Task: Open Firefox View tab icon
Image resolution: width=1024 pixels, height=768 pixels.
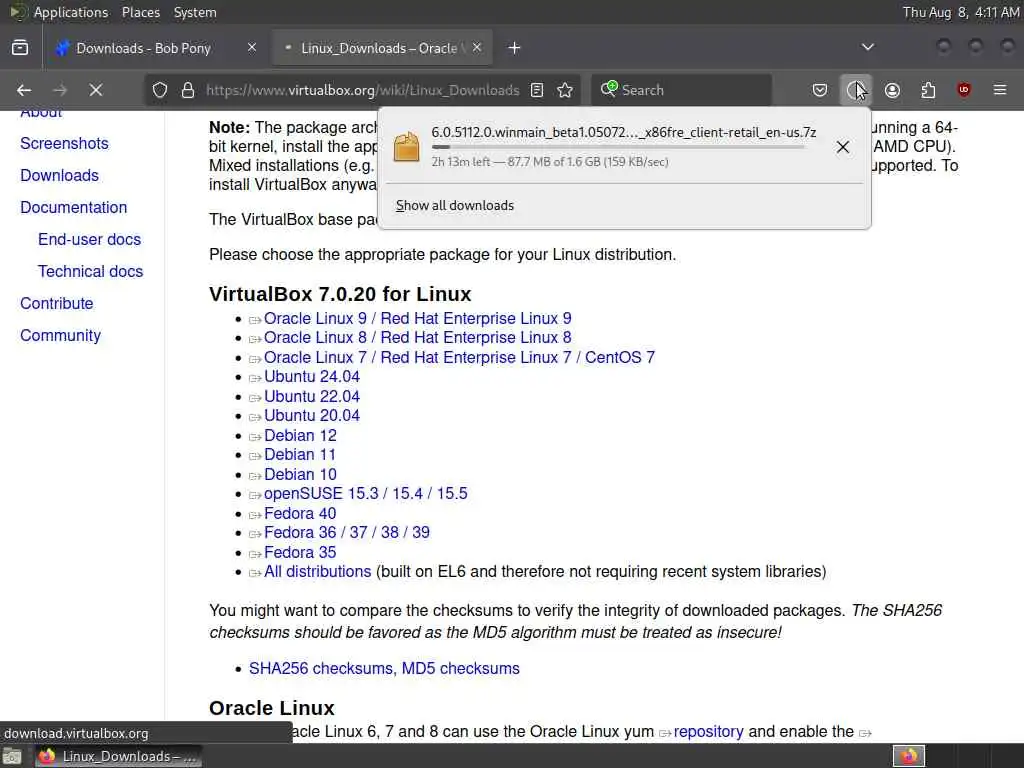Action: (20, 48)
